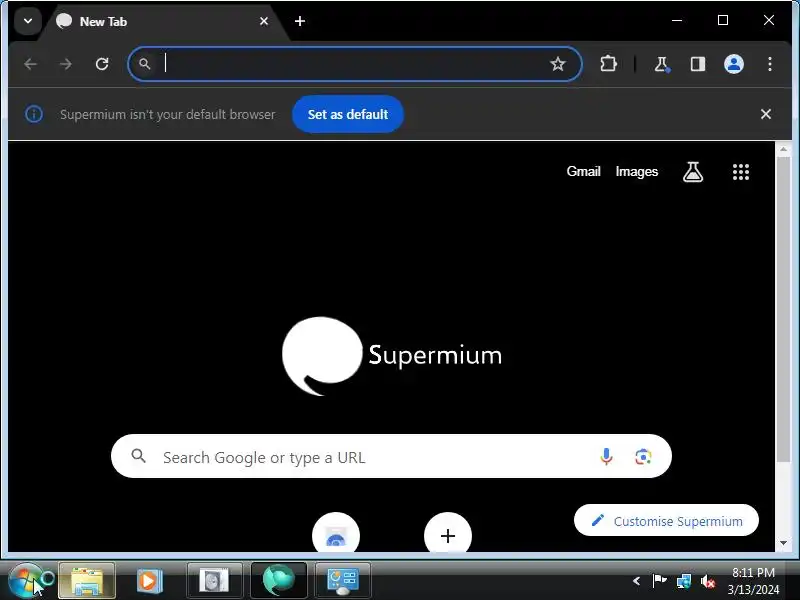
Task: Click Set as default button
Action: (348, 114)
